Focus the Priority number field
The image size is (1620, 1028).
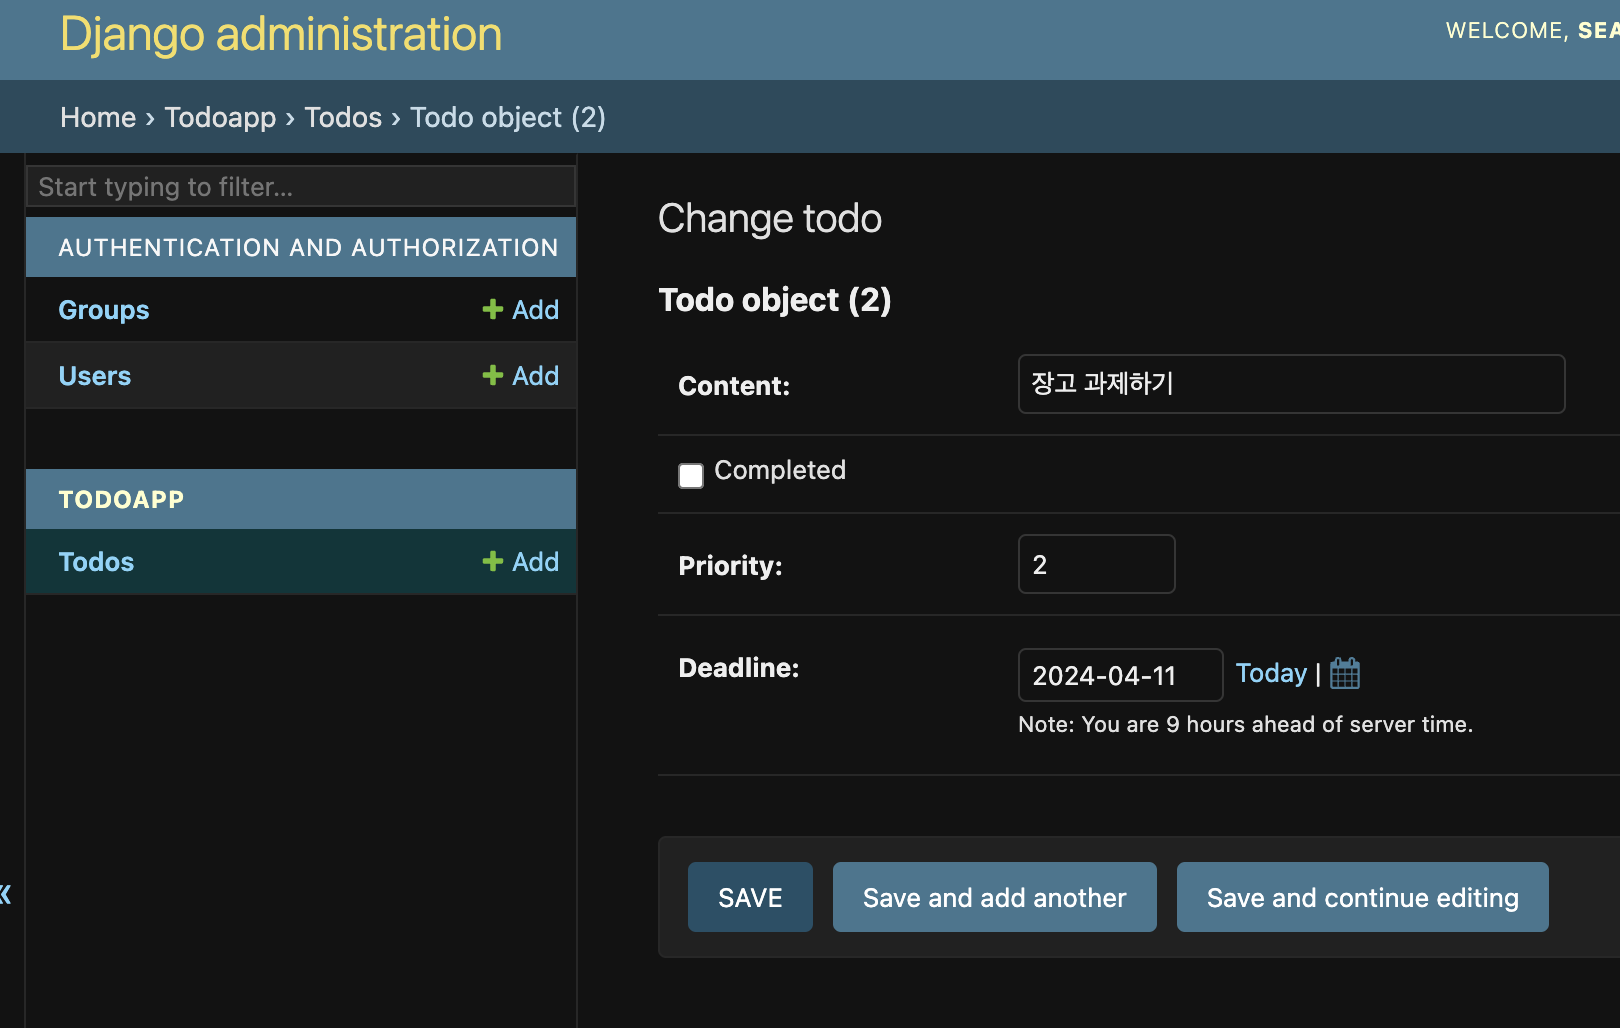pyautogui.click(x=1097, y=564)
